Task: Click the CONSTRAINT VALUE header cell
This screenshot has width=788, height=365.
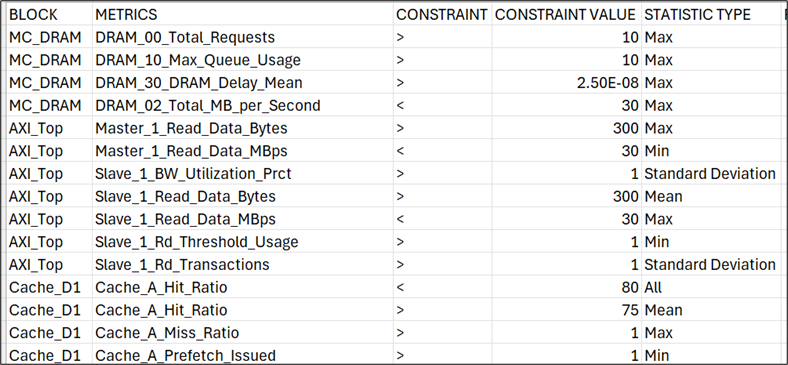Action: point(566,15)
